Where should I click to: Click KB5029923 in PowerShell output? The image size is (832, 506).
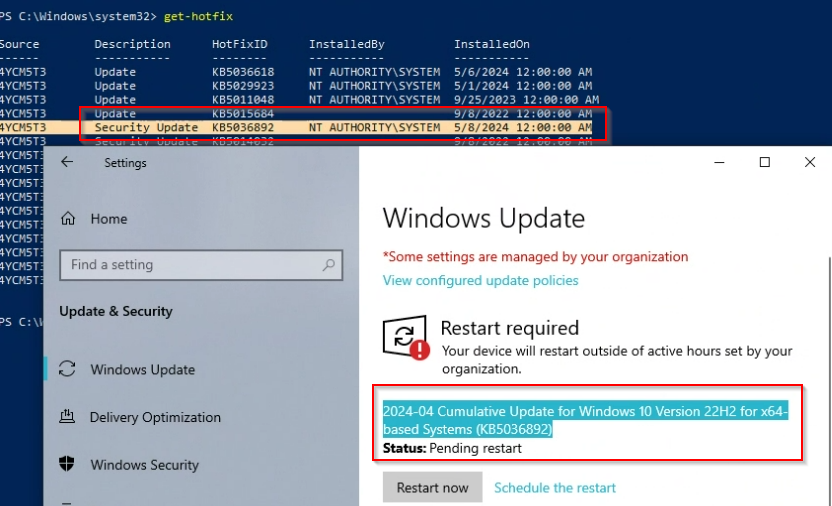(243, 85)
